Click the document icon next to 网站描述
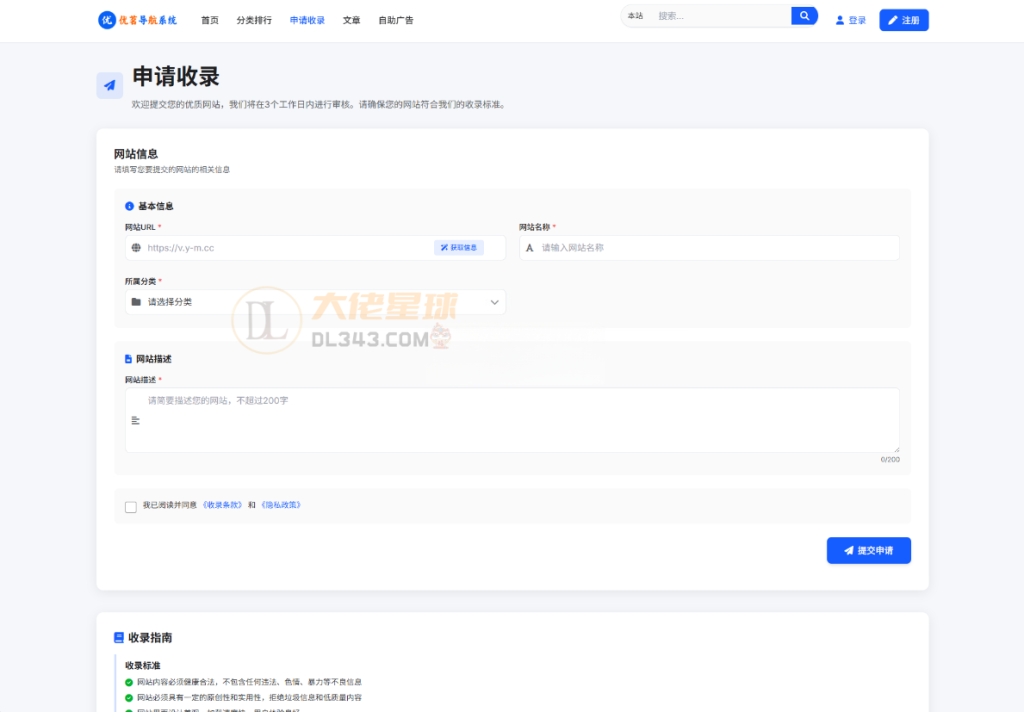Screen dimensions: 1024x712 127,358
